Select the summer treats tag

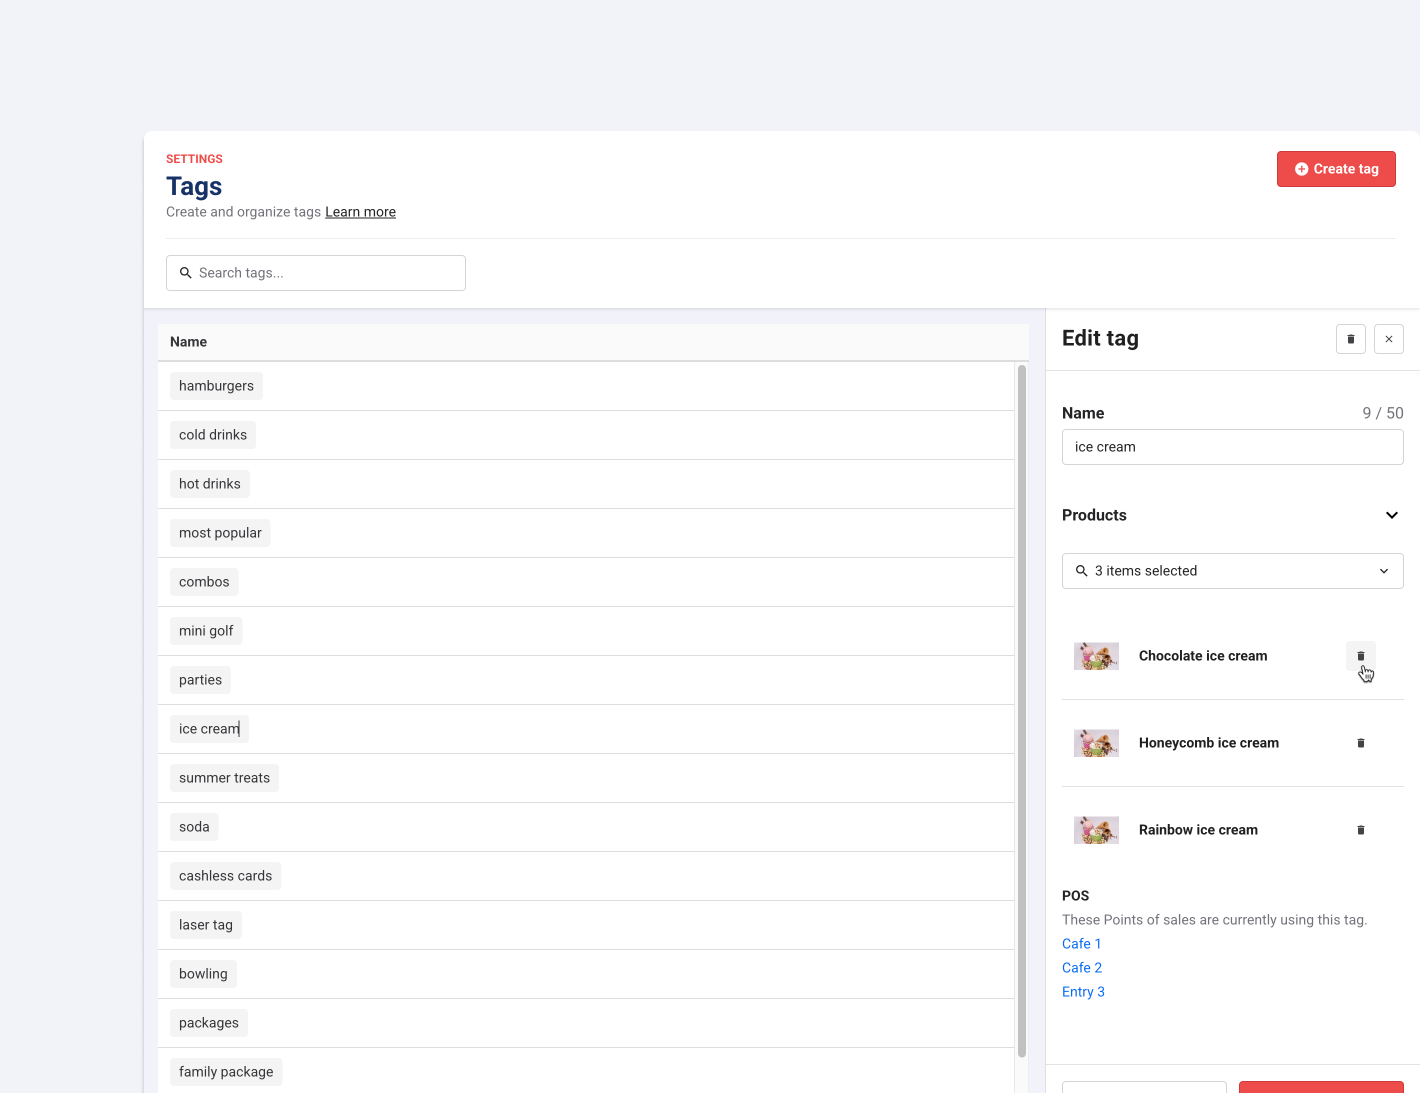(x=224, y=778)
